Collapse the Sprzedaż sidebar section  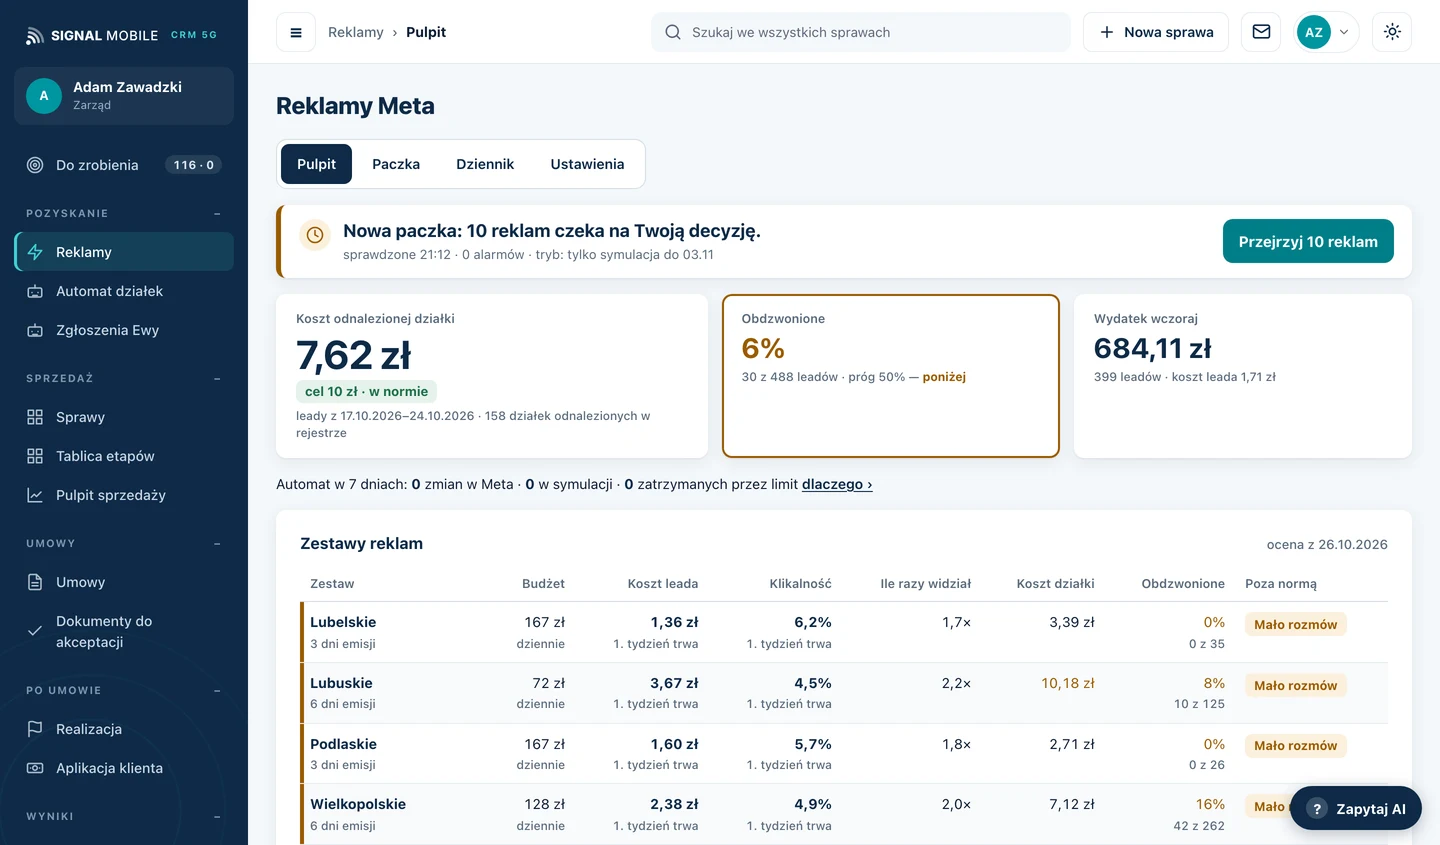coord(217,378)
